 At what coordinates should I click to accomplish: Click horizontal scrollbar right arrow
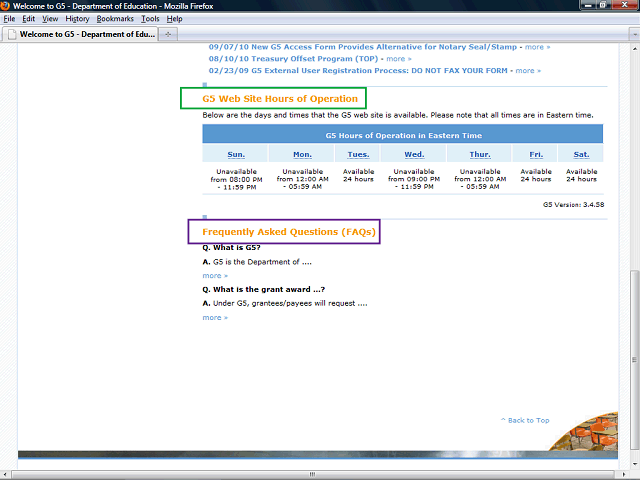pyautogui.click(x=624, y=474)
